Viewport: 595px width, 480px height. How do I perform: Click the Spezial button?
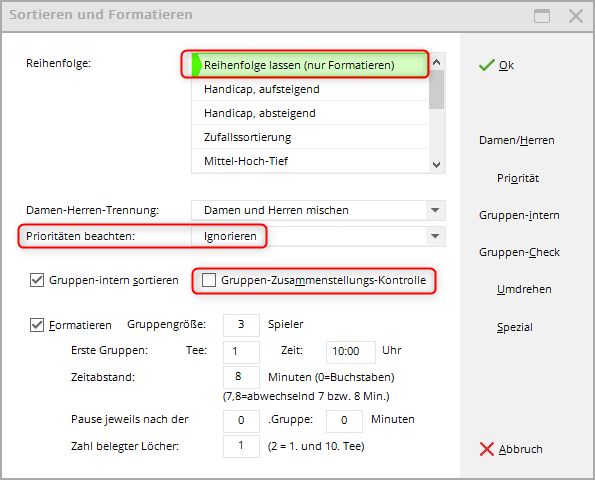click(x=515, y=327)
